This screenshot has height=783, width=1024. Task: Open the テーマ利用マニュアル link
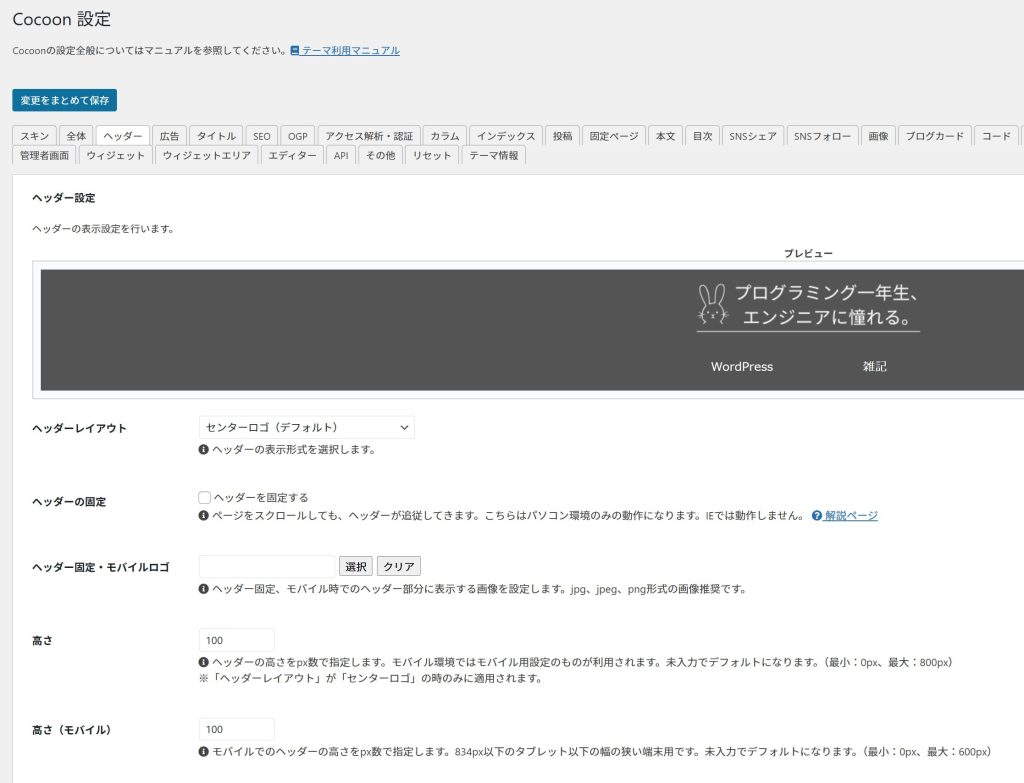tap(350, 51)
